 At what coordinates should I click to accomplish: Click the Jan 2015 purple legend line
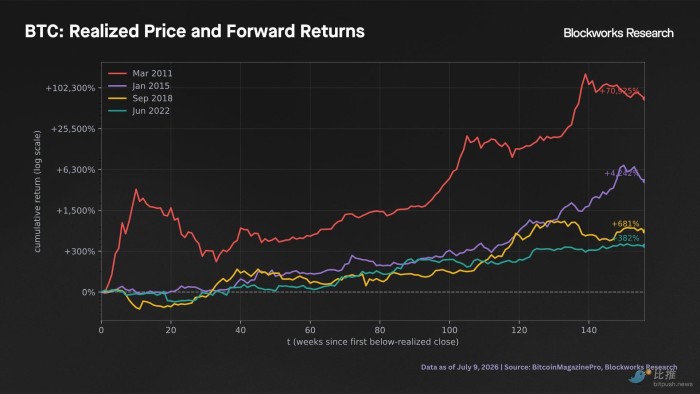click(x=117, y=86)
